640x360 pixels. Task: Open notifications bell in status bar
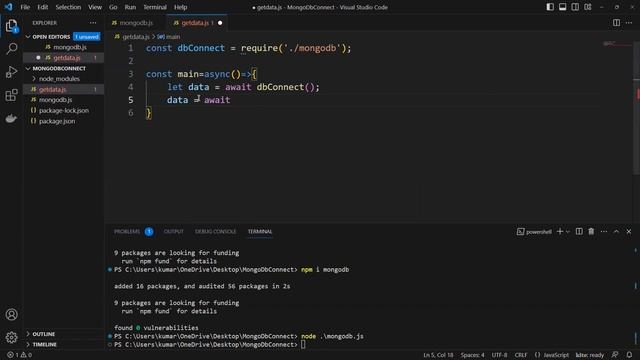629,355
